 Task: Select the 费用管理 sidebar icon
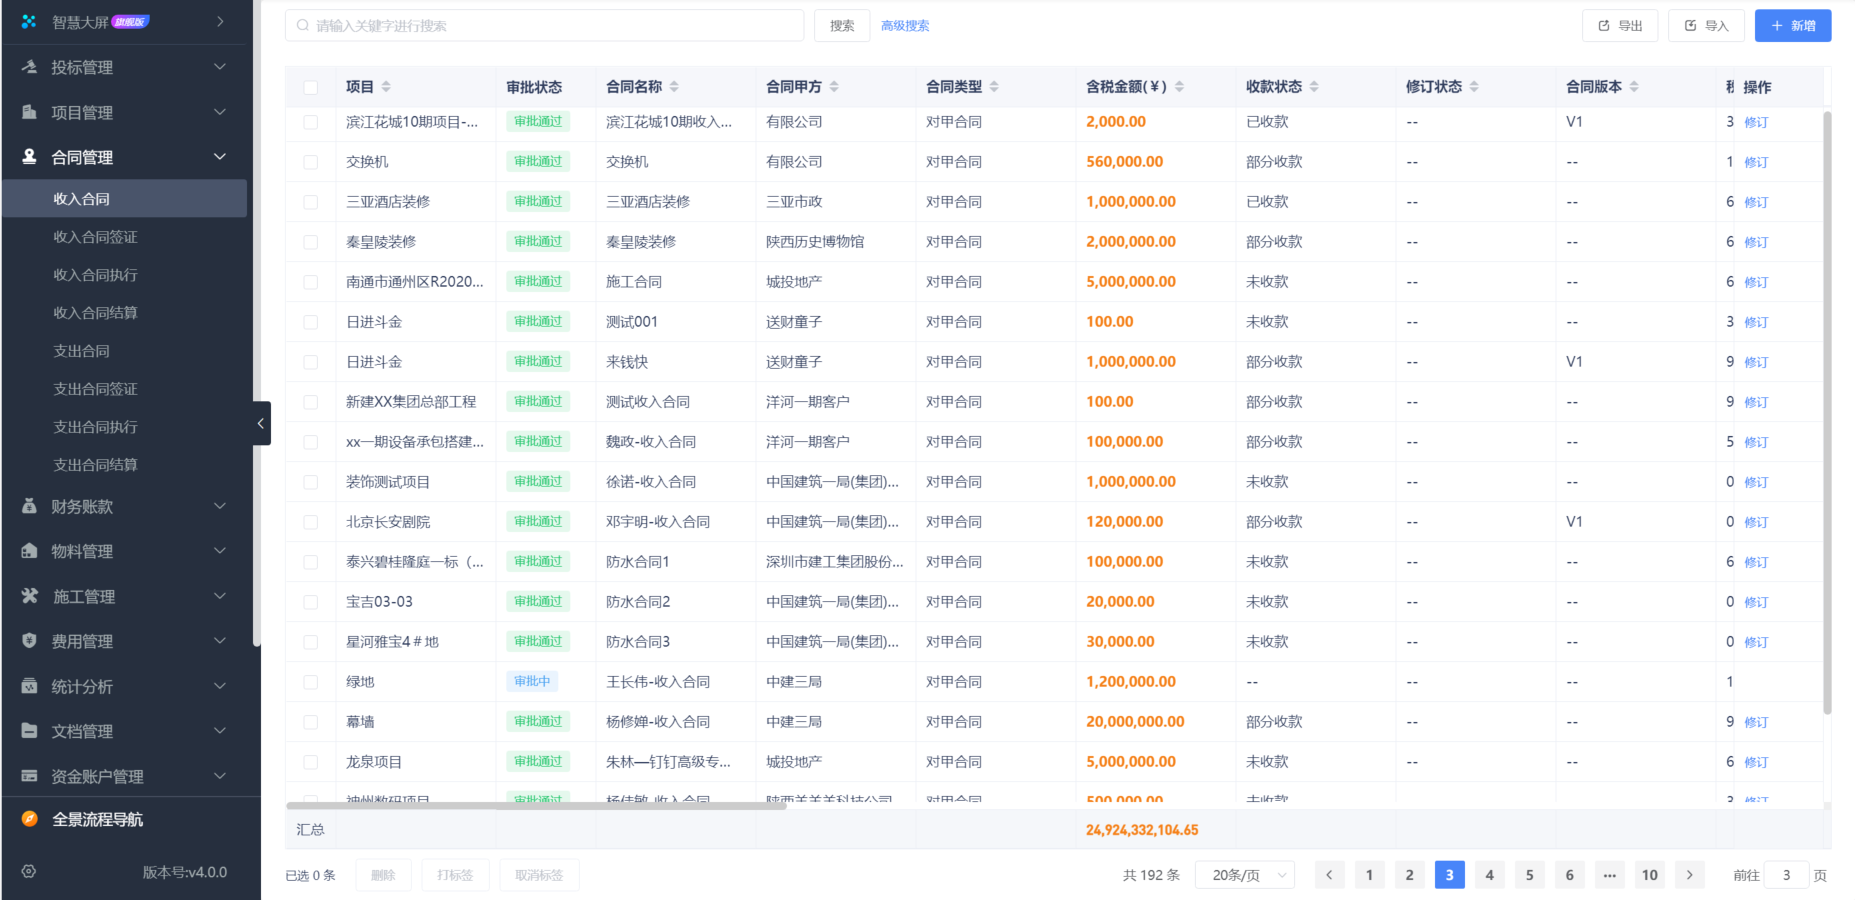[x=28, y=641]
